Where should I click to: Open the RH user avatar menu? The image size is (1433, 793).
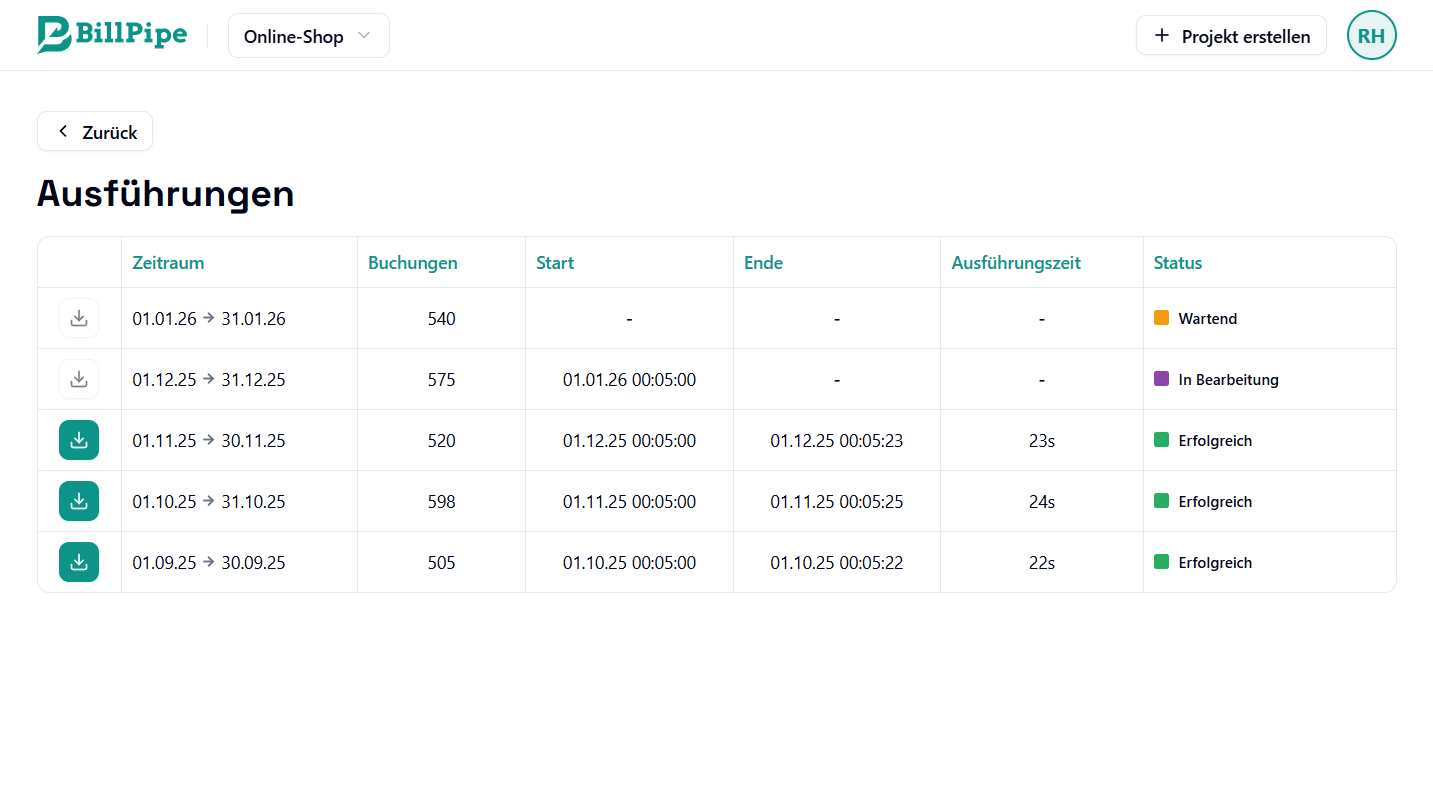[1371, 36]
